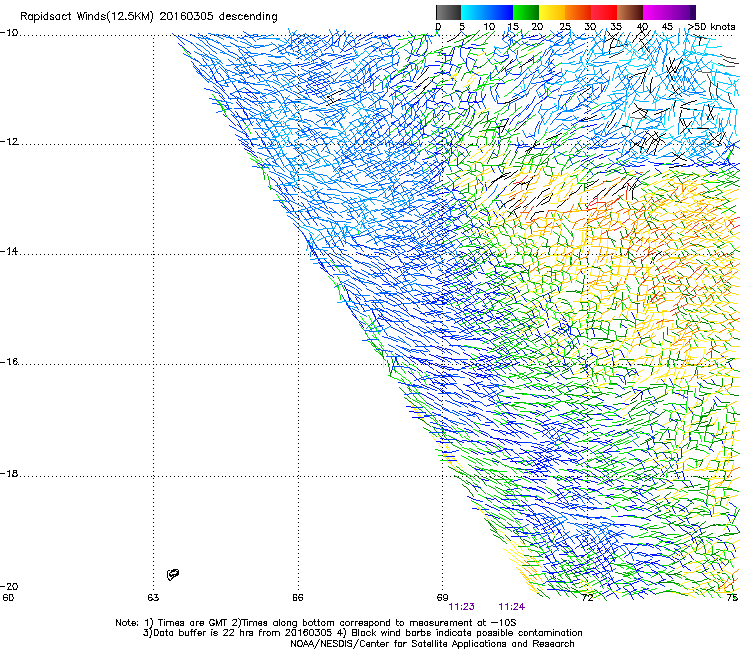
Task: Click the orange 25-30 knots legend swatch
Action: 578,12
